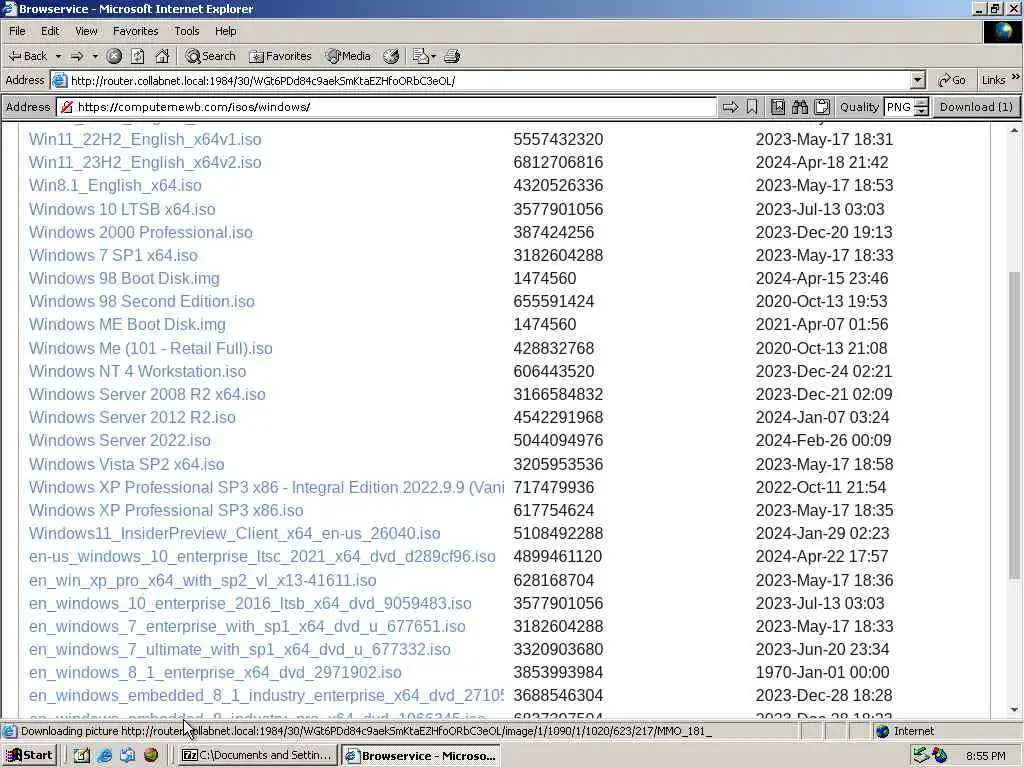The image size is (1024, 768).
Task: Open Windows ME Boot Disk.img link
Action: tap(127, 324)
